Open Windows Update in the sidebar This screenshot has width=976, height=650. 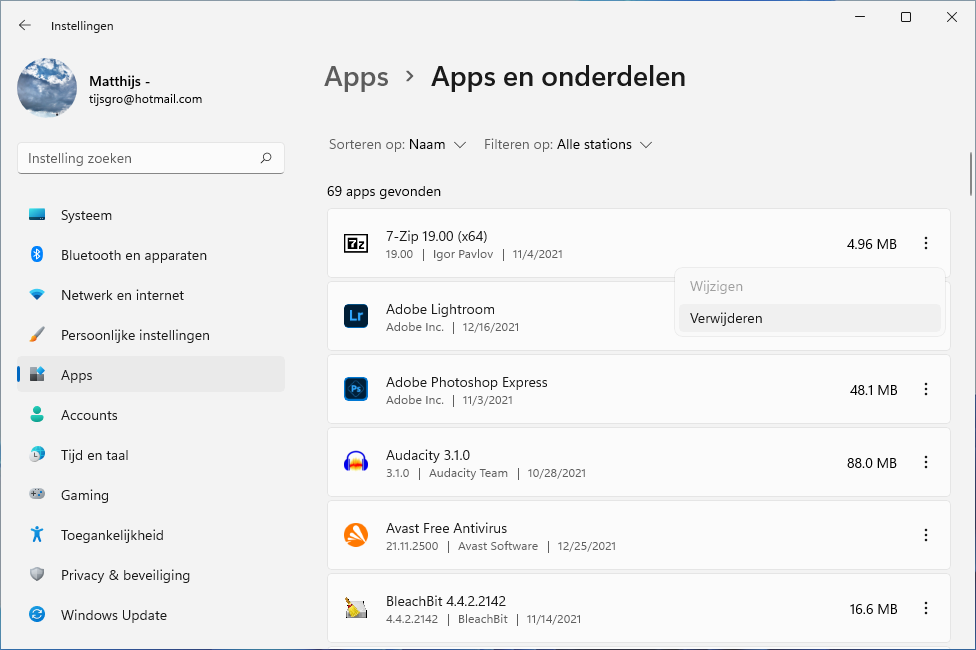point(113,615)
